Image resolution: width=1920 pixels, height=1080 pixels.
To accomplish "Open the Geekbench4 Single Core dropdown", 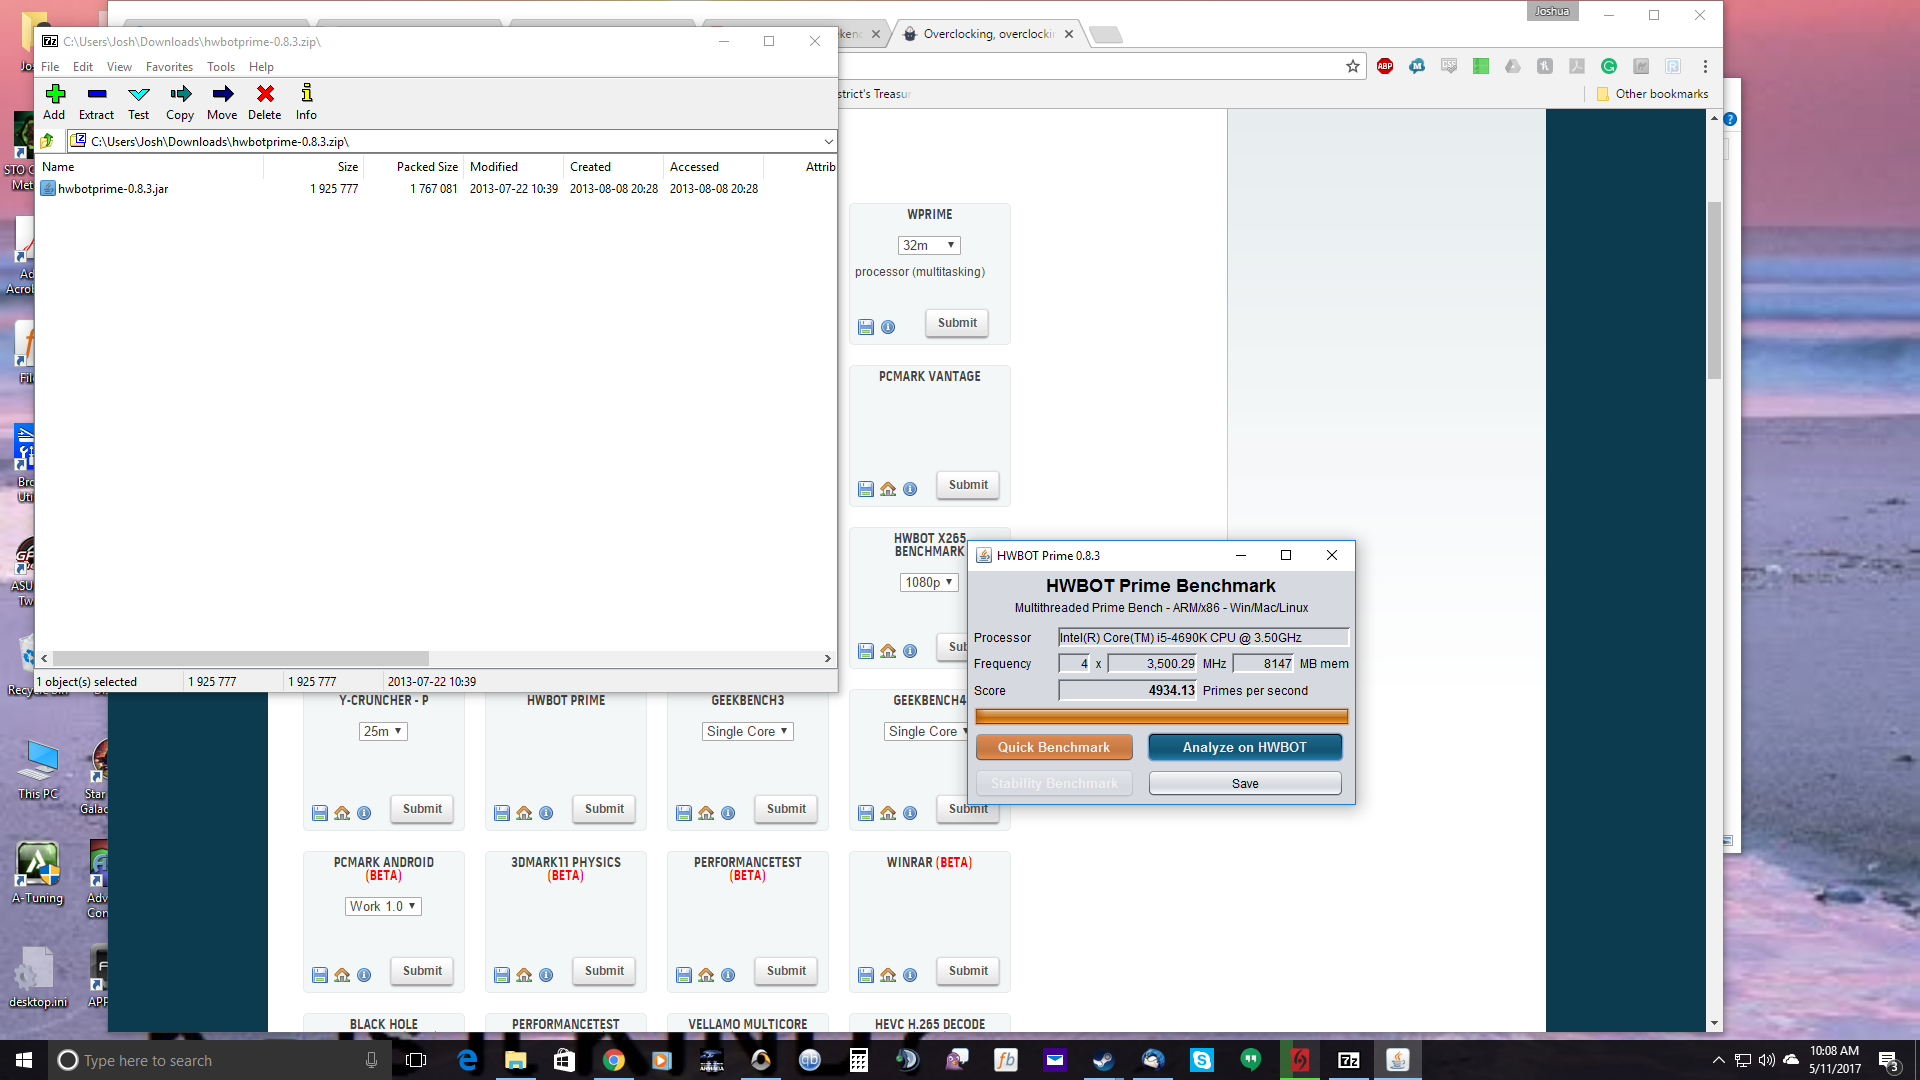I will click(x=927, y=731).
